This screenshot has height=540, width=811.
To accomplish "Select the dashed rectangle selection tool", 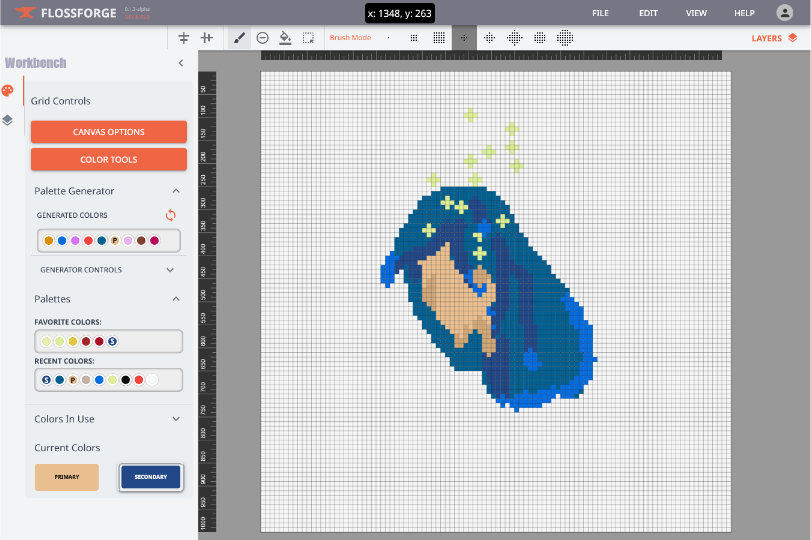I will pyautogui.click(x=308, y=38).
